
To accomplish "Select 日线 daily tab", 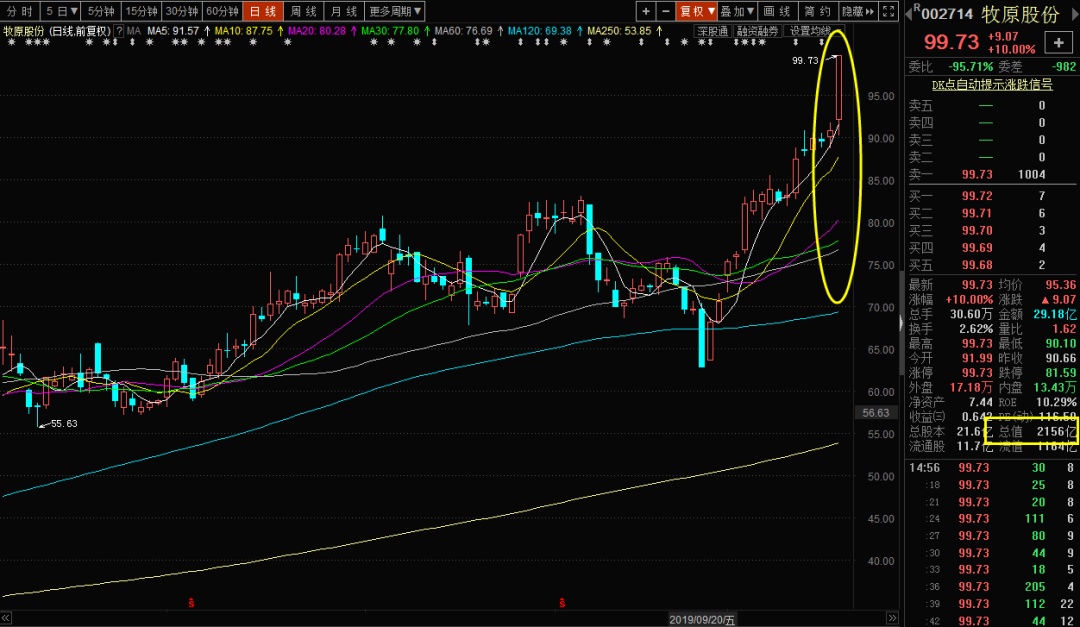I will [x=262, y=11].
